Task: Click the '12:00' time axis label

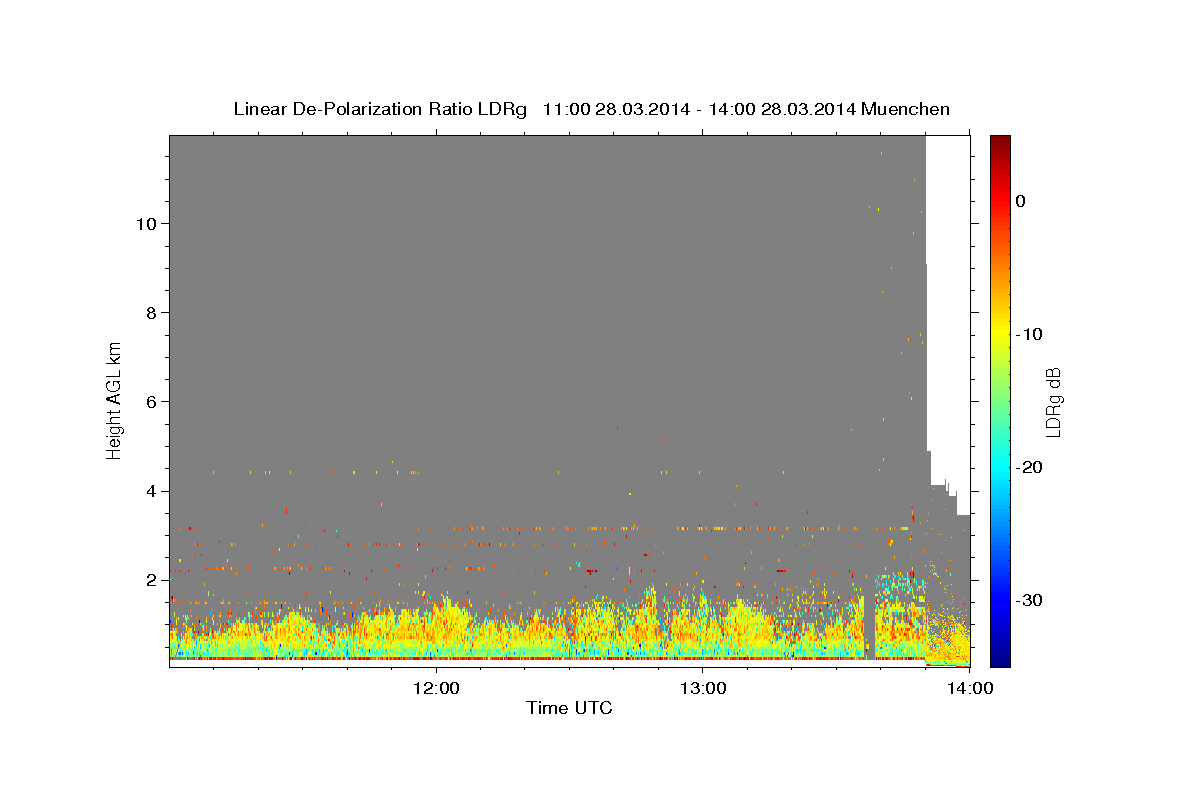Action: (x=436, y=688)
